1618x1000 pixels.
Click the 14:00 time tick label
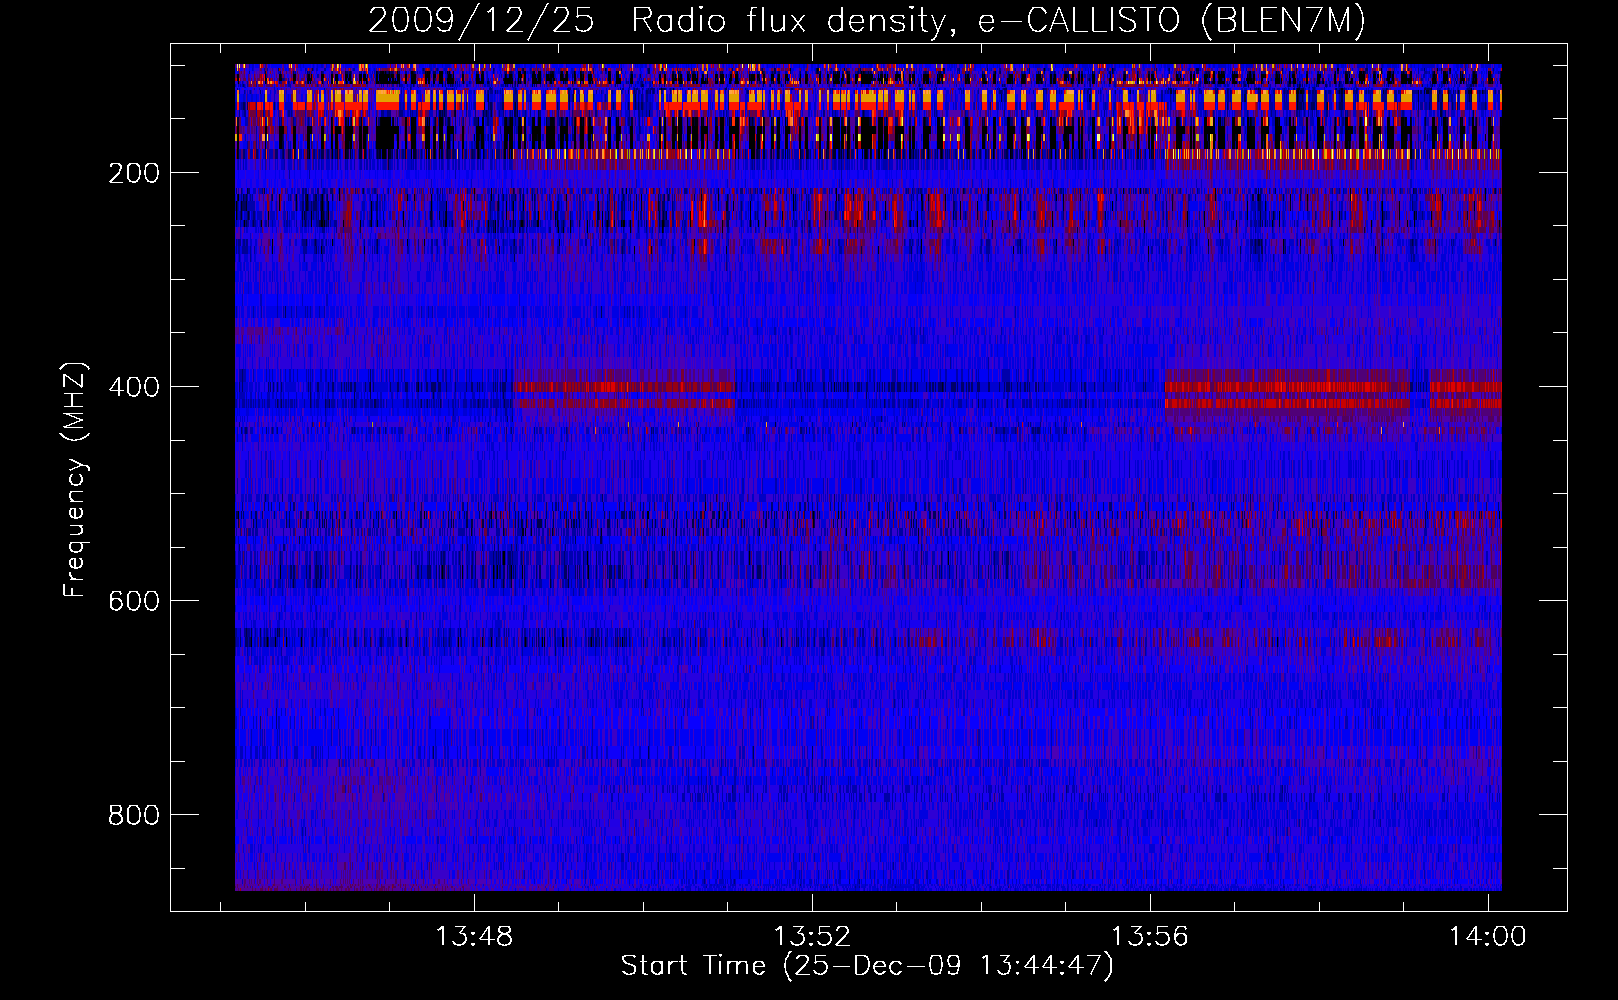coord(1488,936)
